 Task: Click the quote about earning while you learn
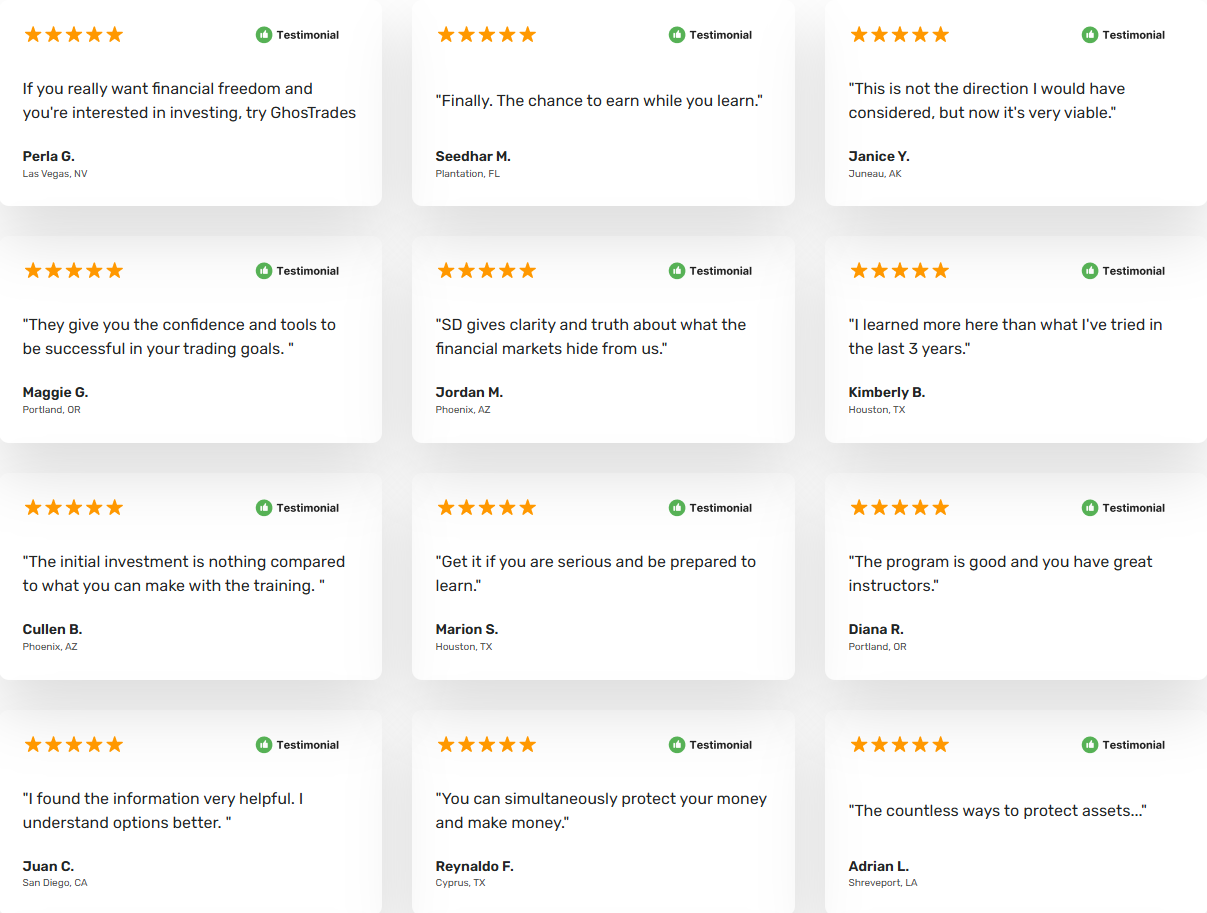click(599, 101)
